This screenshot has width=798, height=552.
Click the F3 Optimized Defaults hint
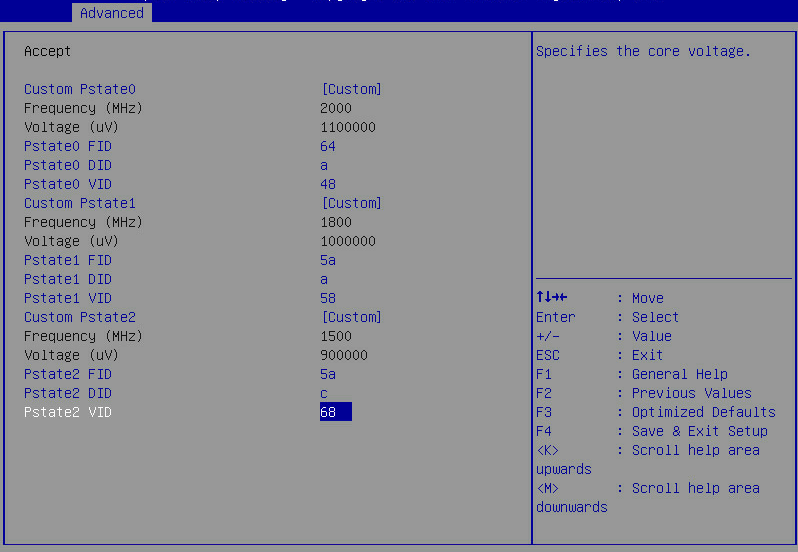coord(656,412)
